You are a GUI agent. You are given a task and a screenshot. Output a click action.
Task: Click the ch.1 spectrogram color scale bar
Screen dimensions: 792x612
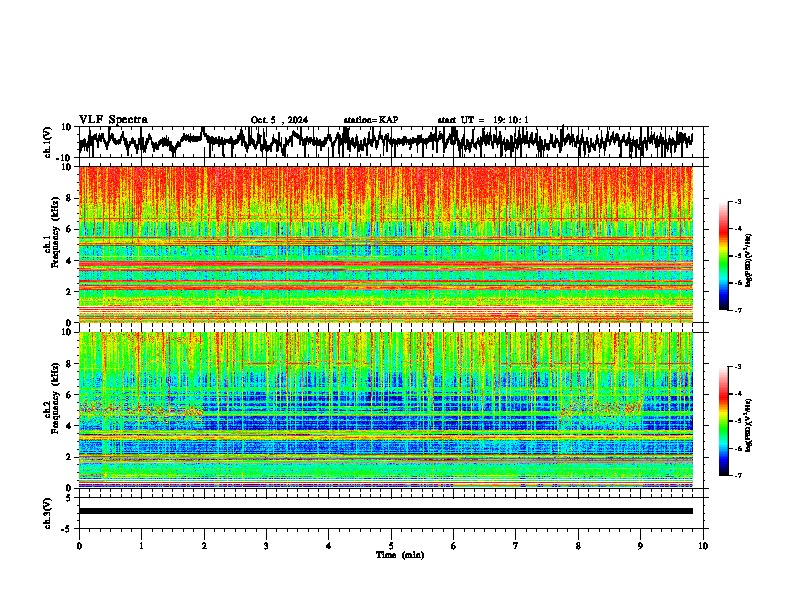tap(723, 256)
